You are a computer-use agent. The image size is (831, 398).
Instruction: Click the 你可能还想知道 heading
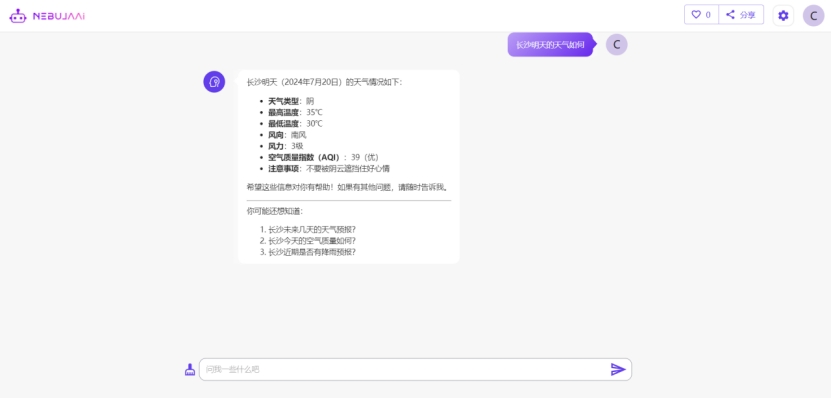(x=275, y=211)
